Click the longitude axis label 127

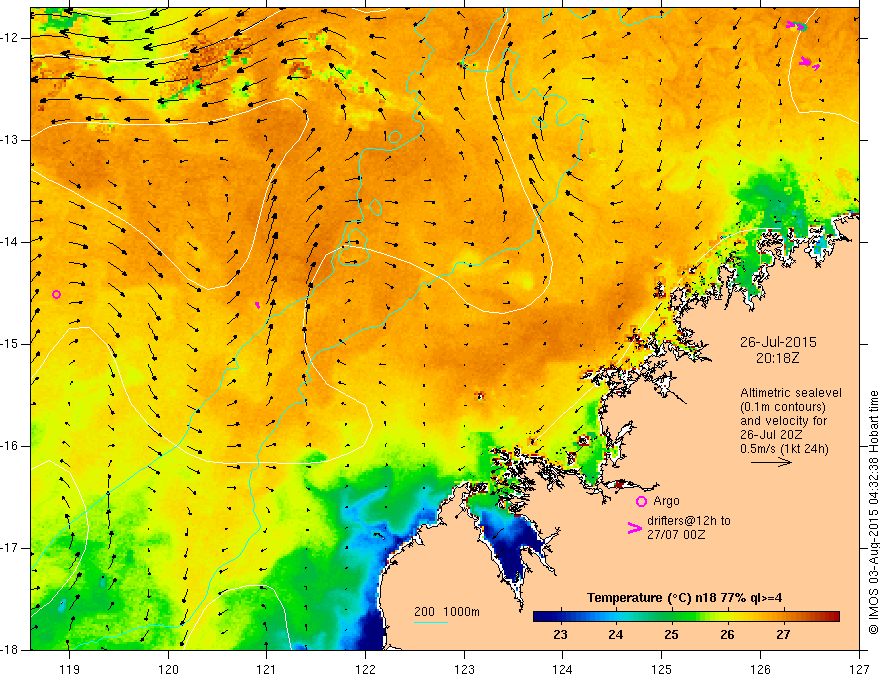click(859, 669)
